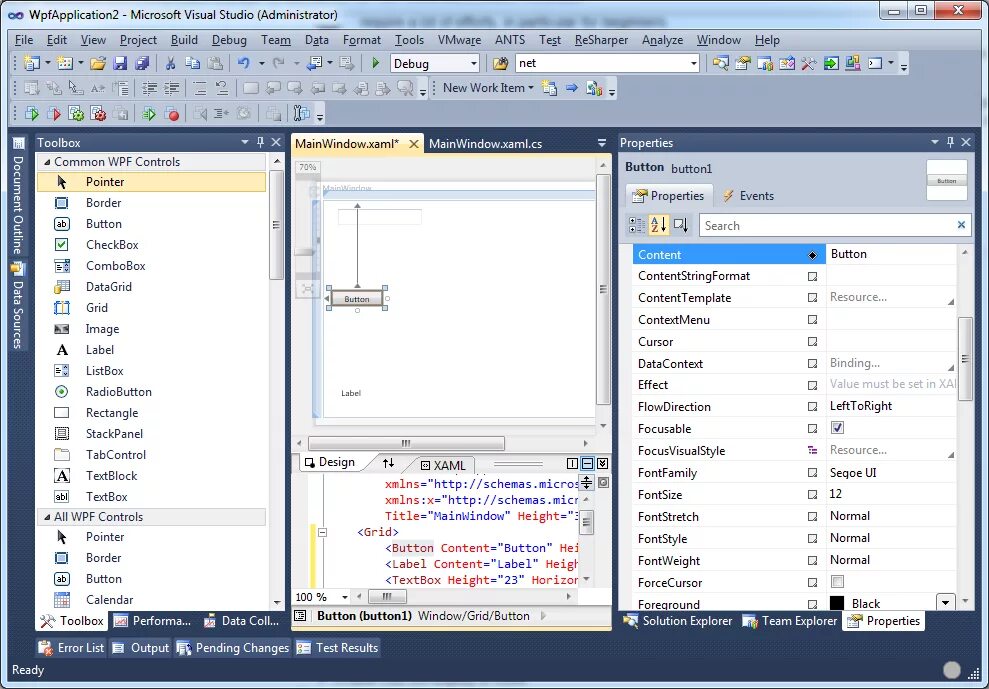Select the TextBlock control in the Toolbox
989x689 pixels.
pos(111,476)
